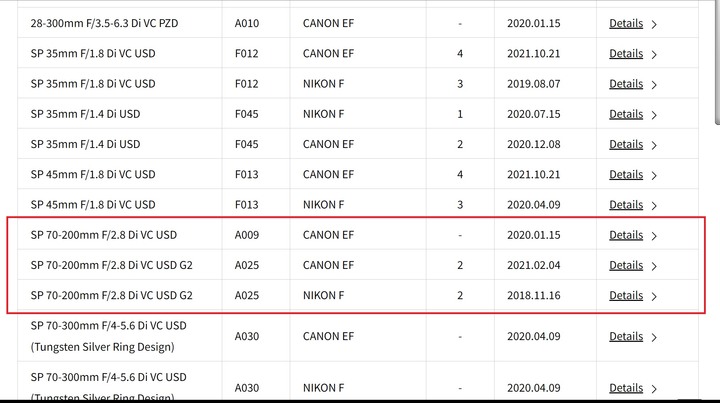Viewport: 720px width, 403px height.
Task: Click chevron arrow in F013 Canon EF row
Action: [654, 176]
